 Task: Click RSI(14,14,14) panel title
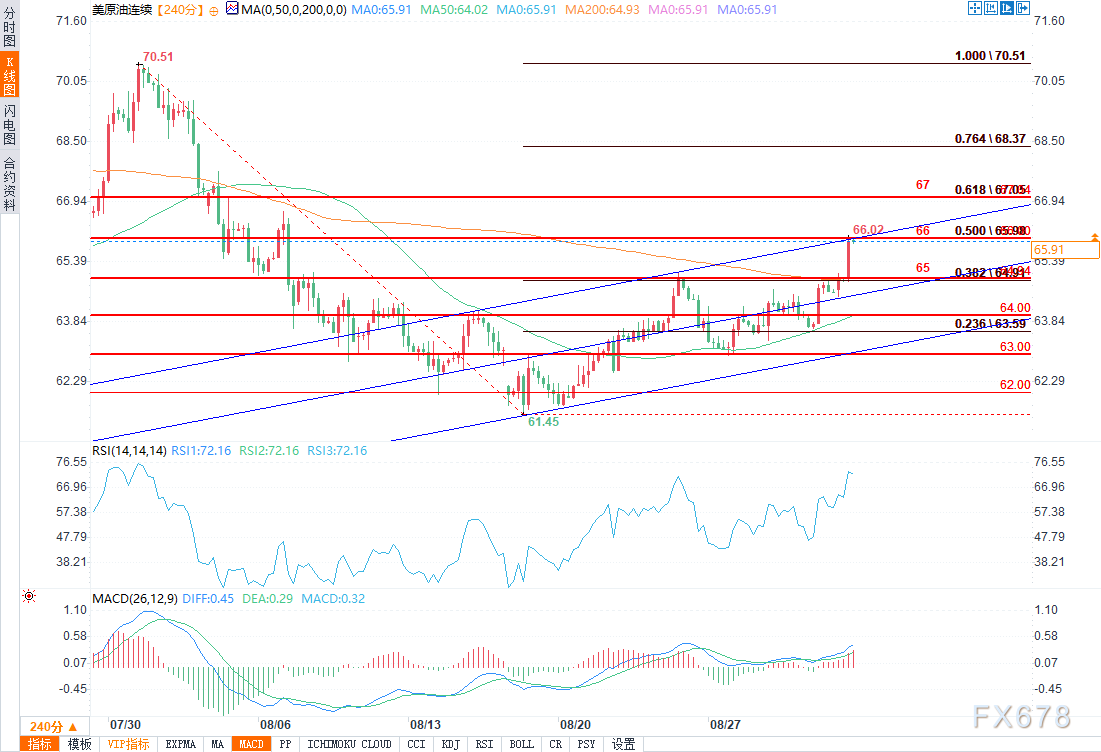129,451
